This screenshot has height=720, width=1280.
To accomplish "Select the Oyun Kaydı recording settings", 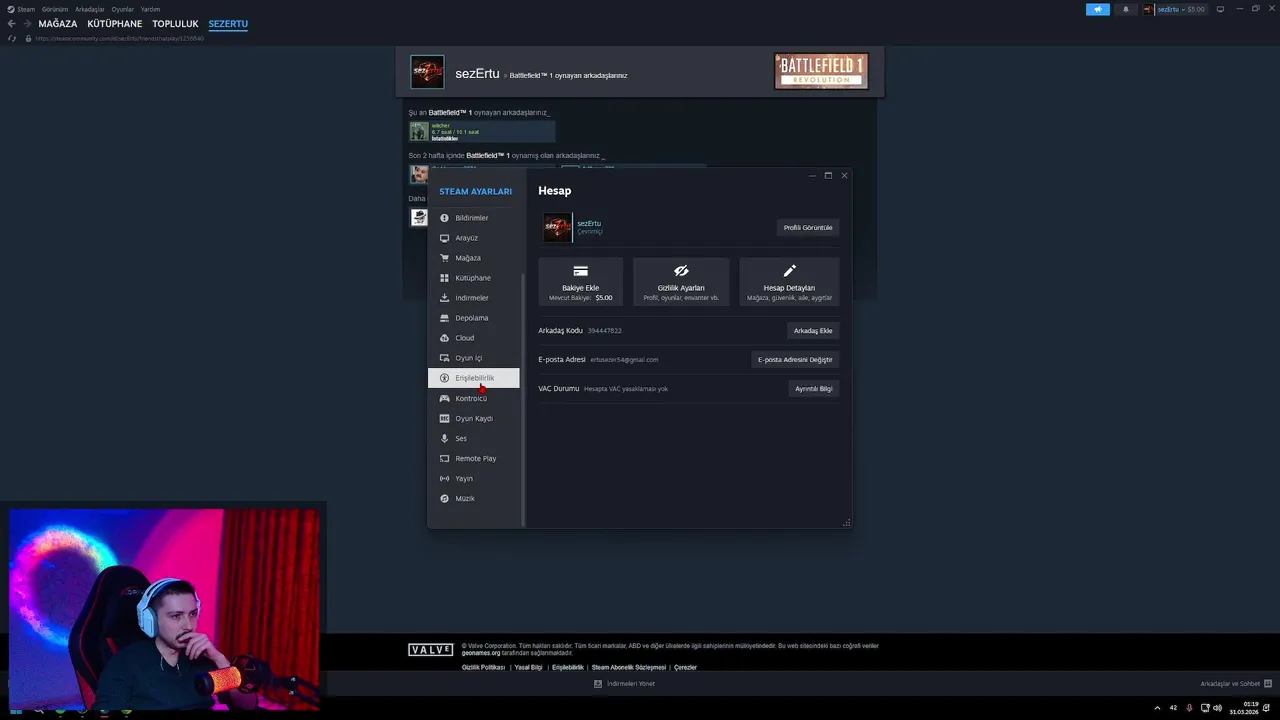I will tap(473, 418).
